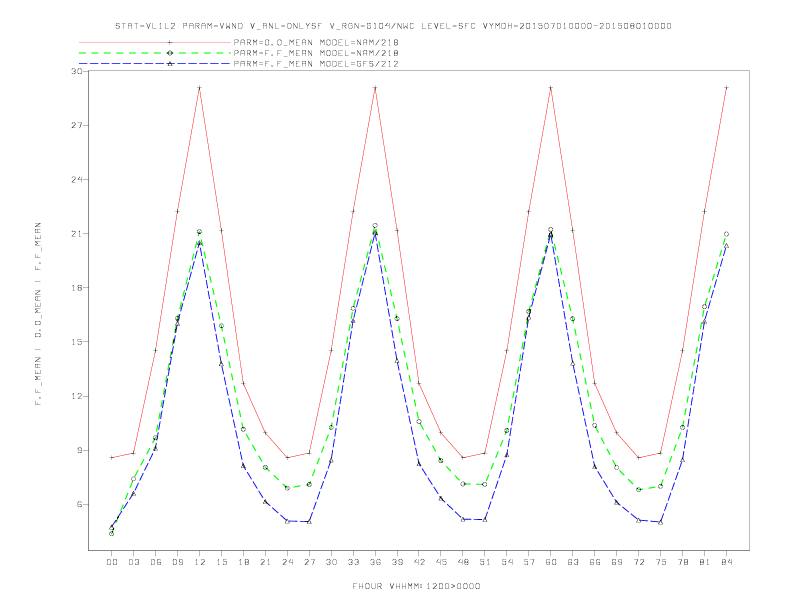The width and height of the screenshot is (792, 612).
Task: Click x-axis forecast hour label 63
Action: [573, 562]
